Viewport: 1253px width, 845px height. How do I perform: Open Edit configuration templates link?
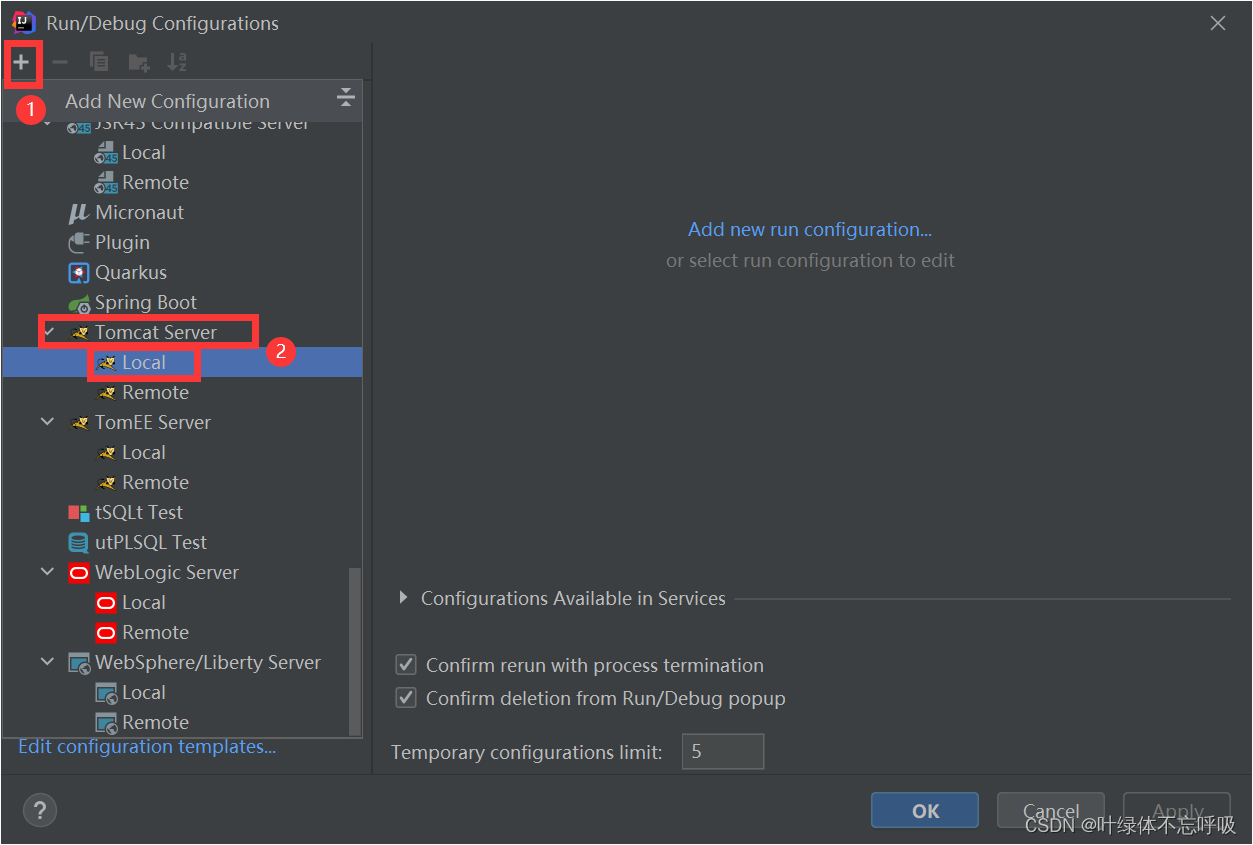pyautogui.click(x=147, y=746)
